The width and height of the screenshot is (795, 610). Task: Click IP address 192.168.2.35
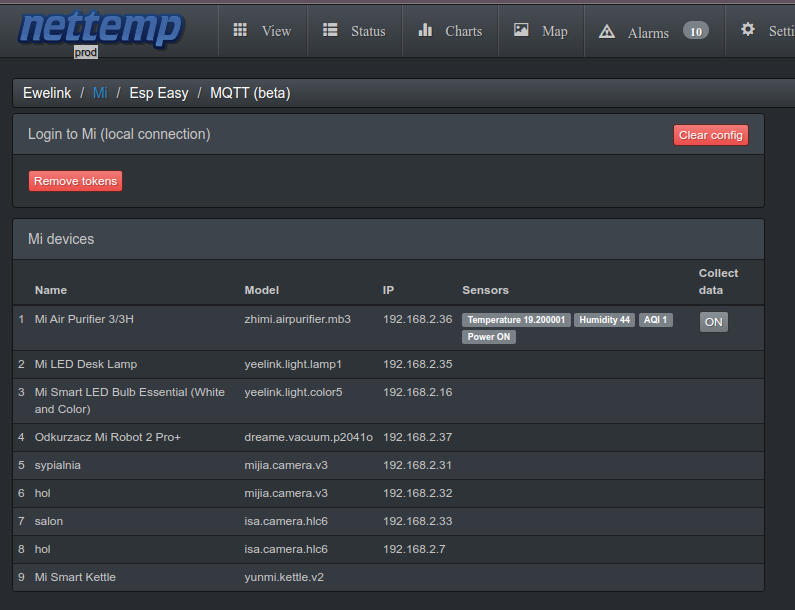point(417,364)
